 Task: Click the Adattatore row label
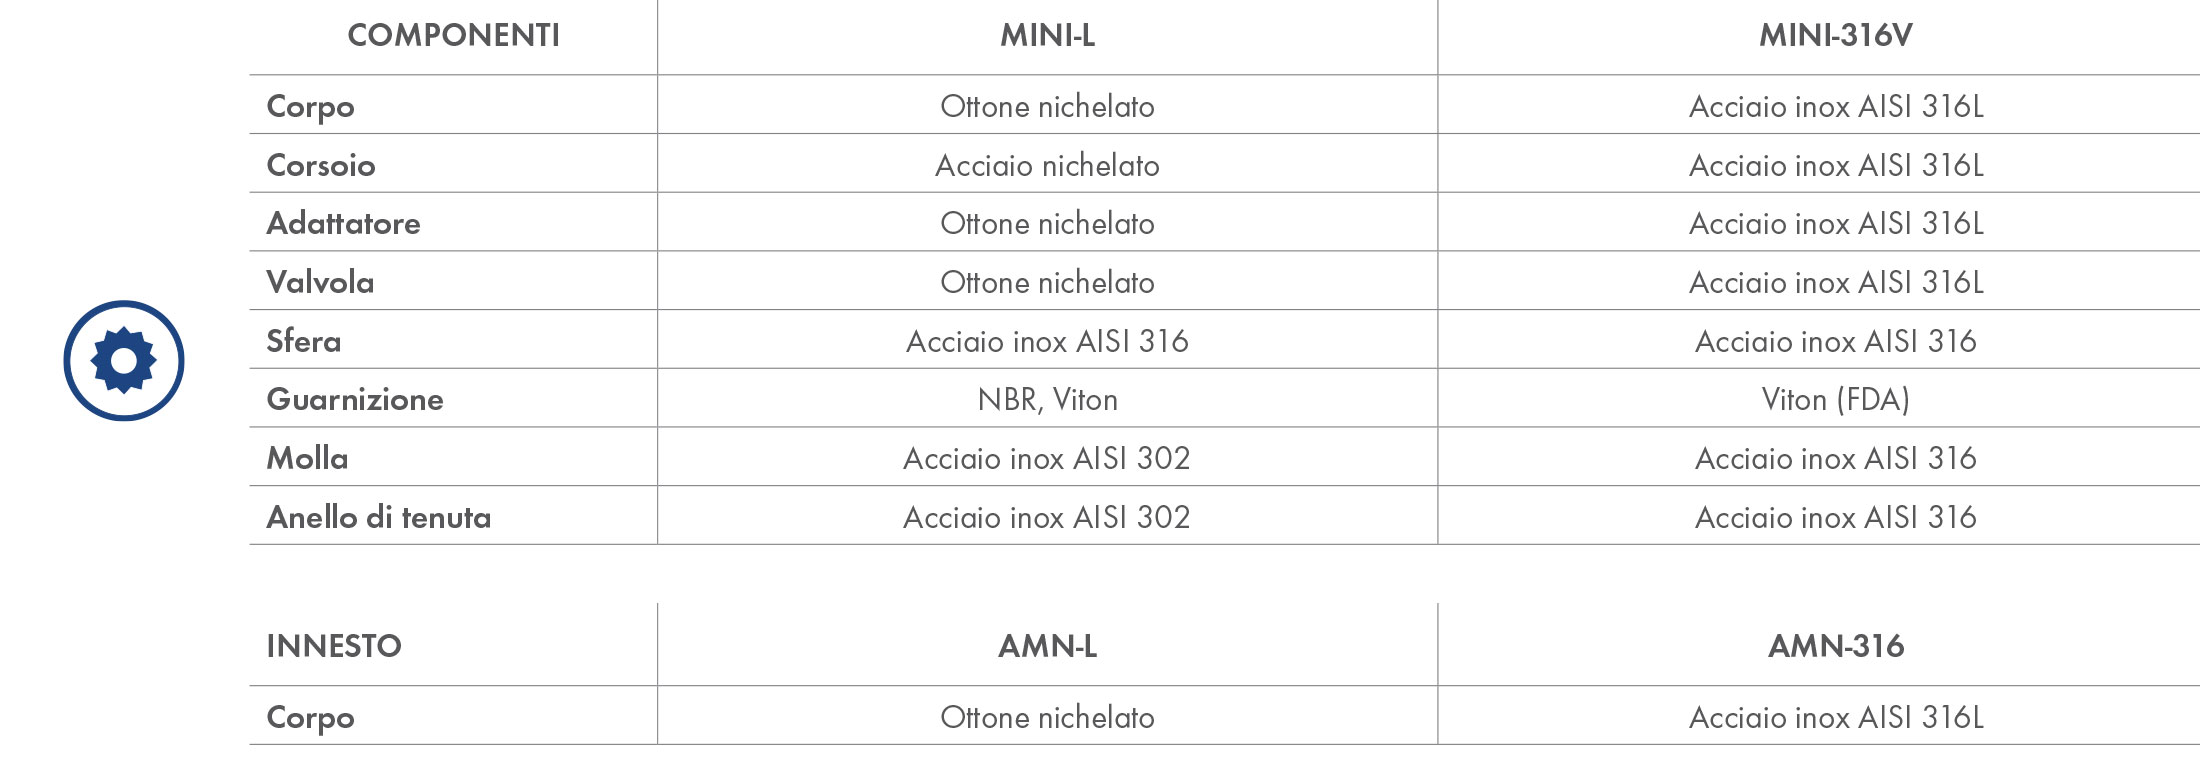[343, 223]
